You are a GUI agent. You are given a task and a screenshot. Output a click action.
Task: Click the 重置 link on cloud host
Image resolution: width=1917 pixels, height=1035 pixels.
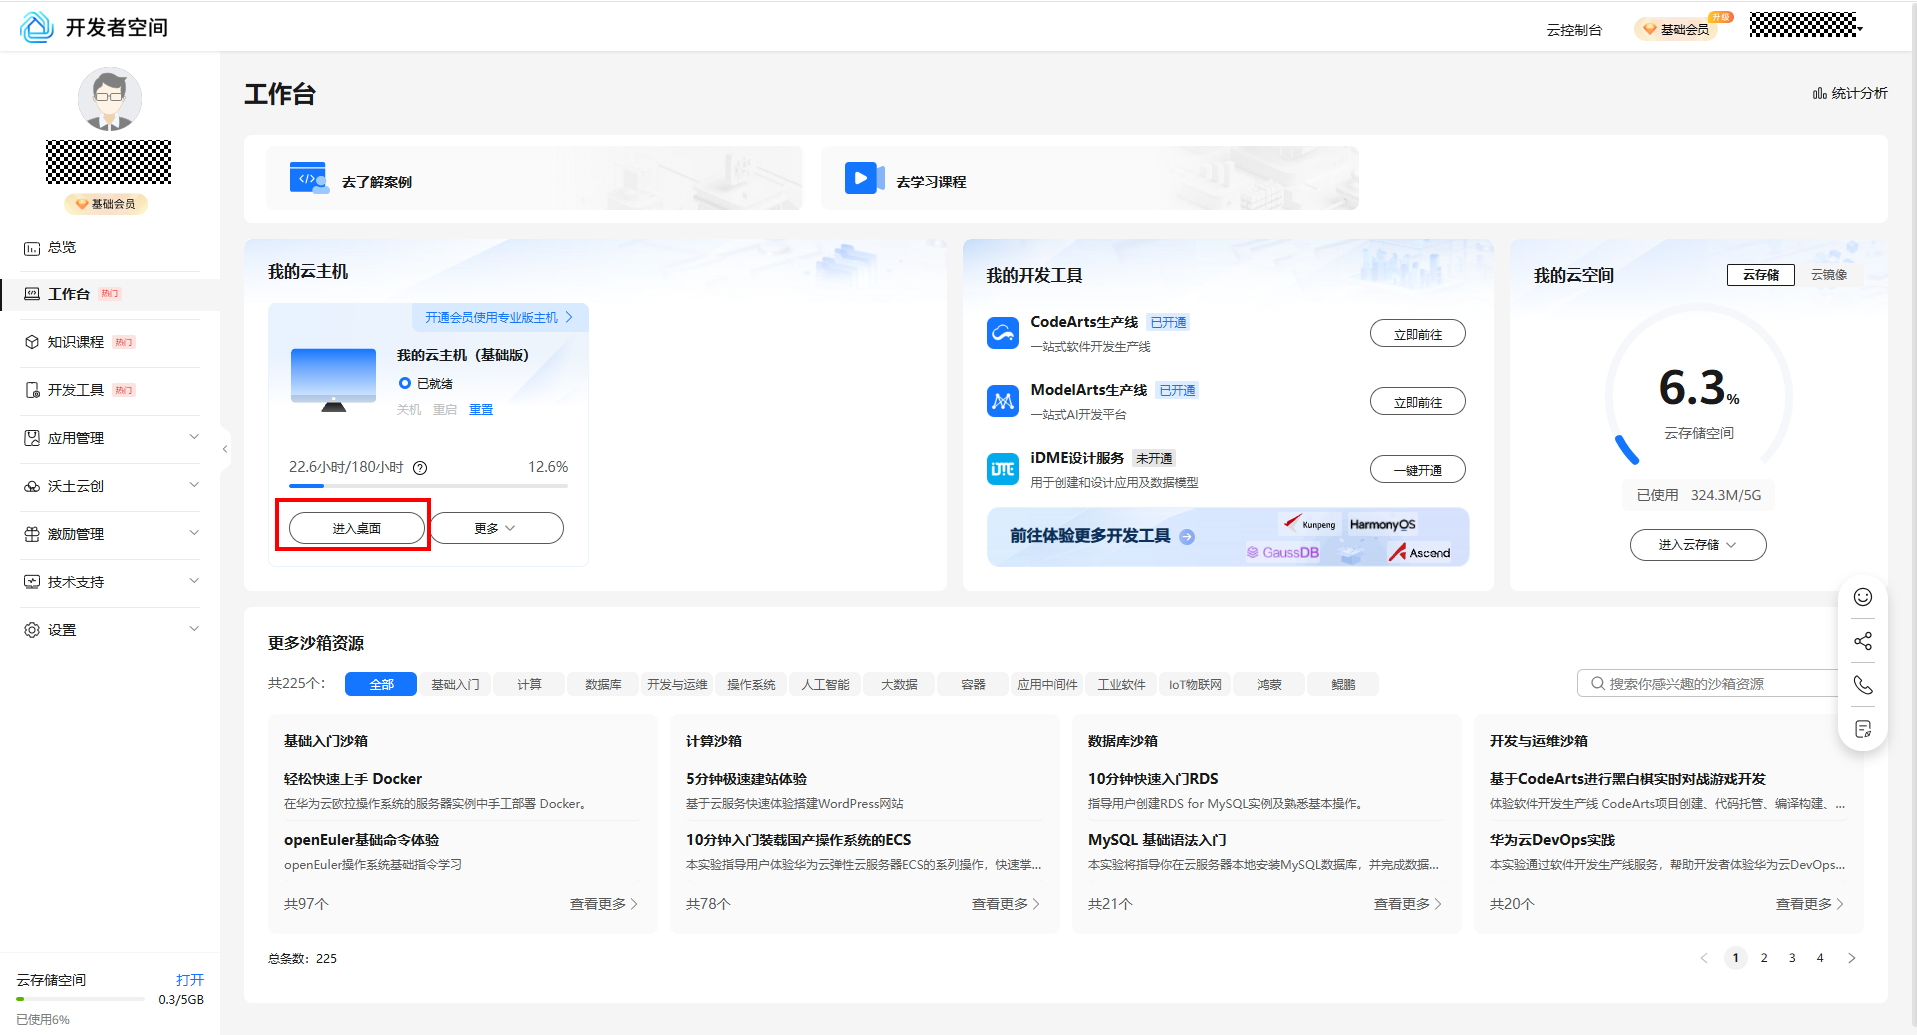click(481, 409)
